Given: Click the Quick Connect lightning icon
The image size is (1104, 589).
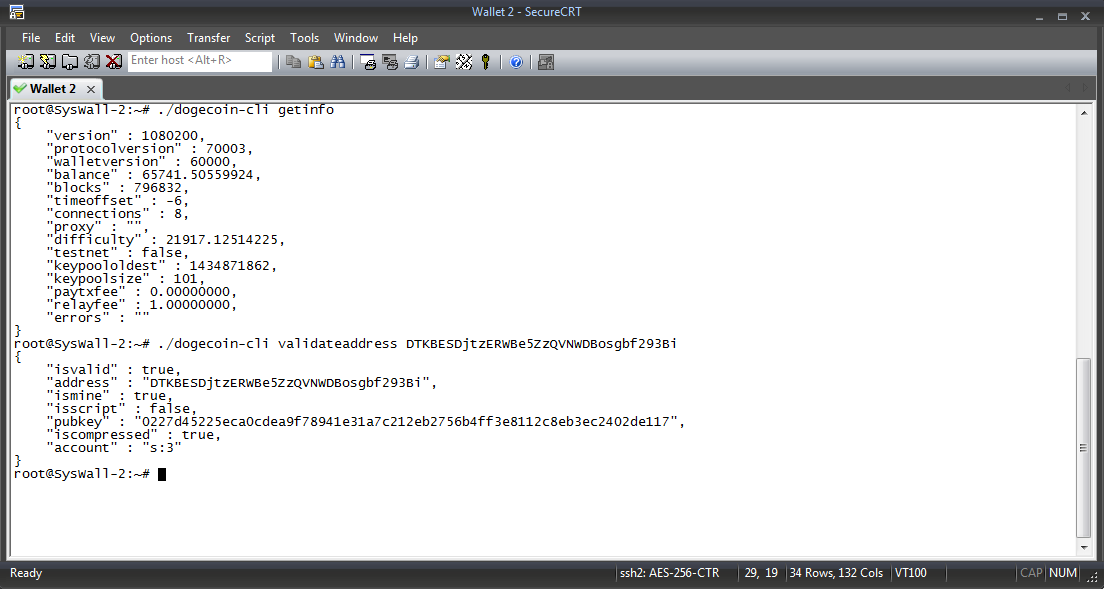Looking at the screenshot, I should click(47, 62).
